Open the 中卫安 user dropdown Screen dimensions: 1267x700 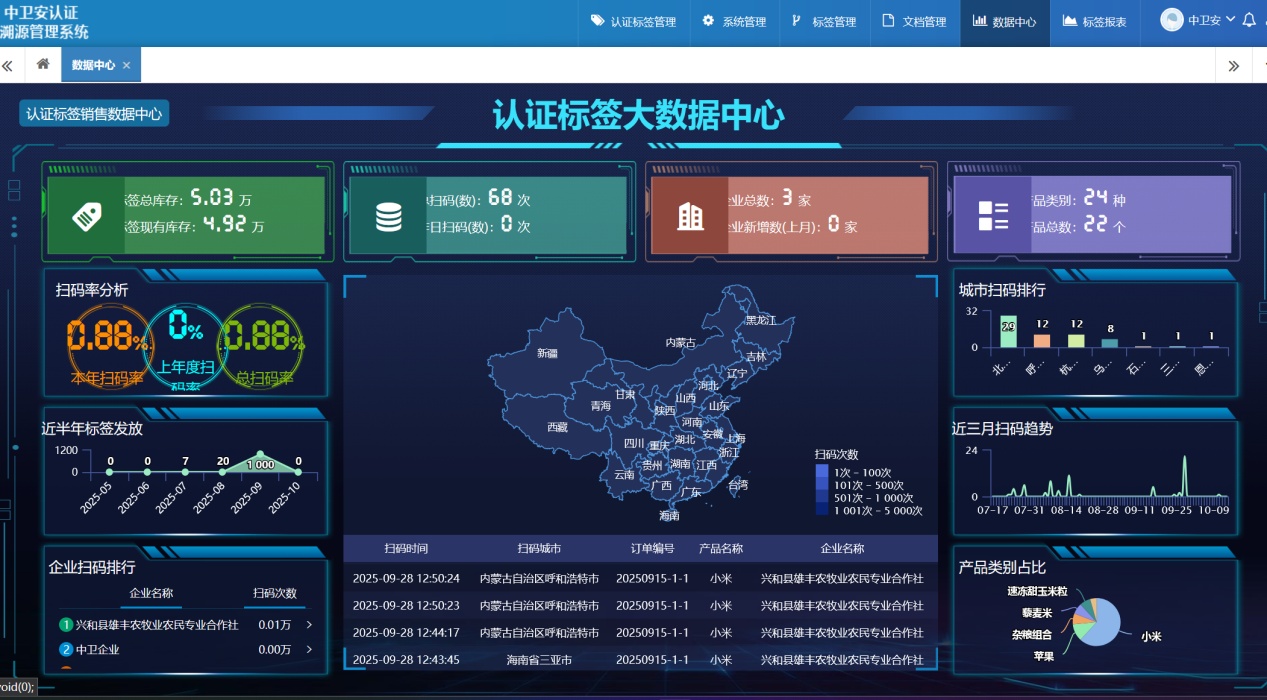1199,20
